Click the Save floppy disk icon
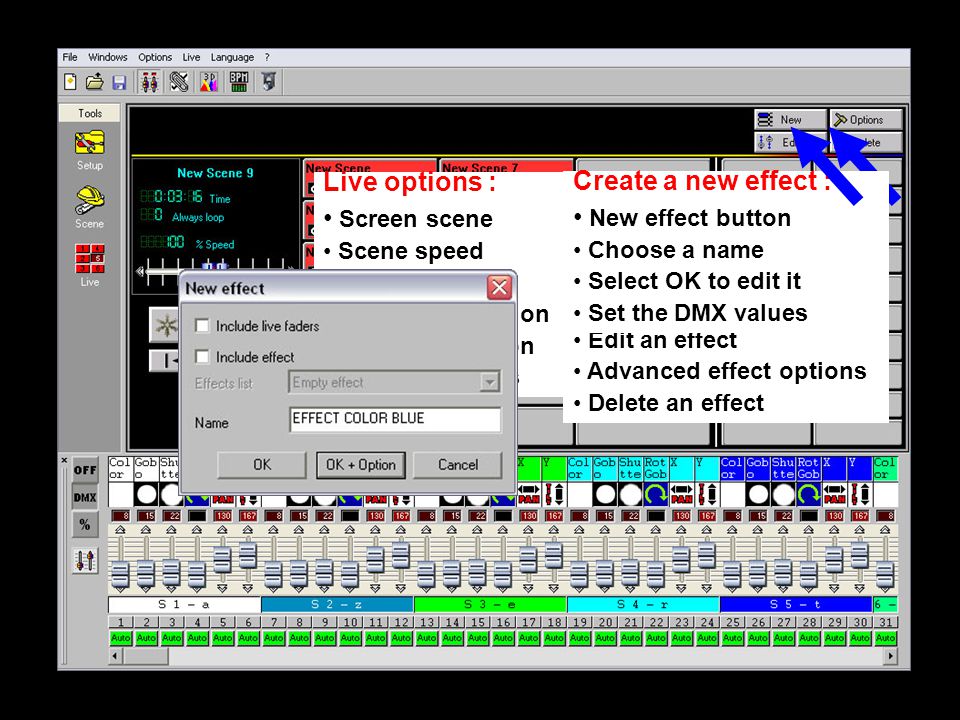Screen dimensions: 960x720 (x=119, y=82)
